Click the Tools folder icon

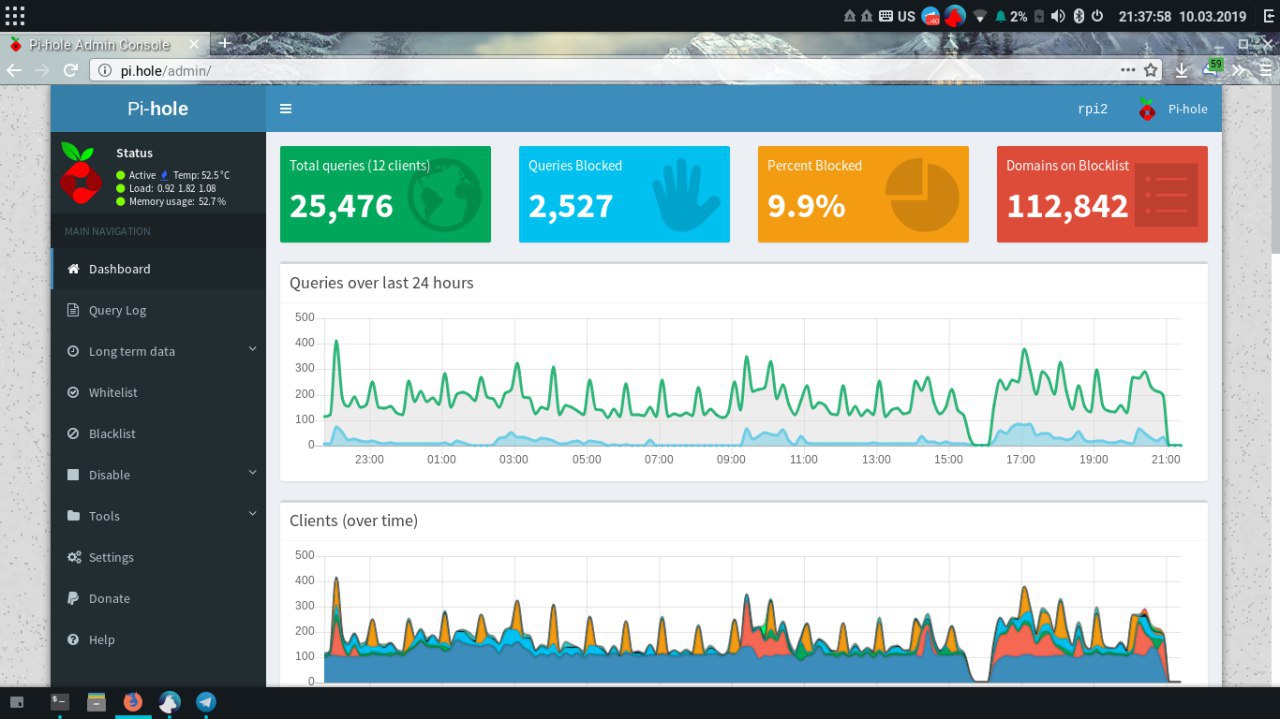point(73,516)
